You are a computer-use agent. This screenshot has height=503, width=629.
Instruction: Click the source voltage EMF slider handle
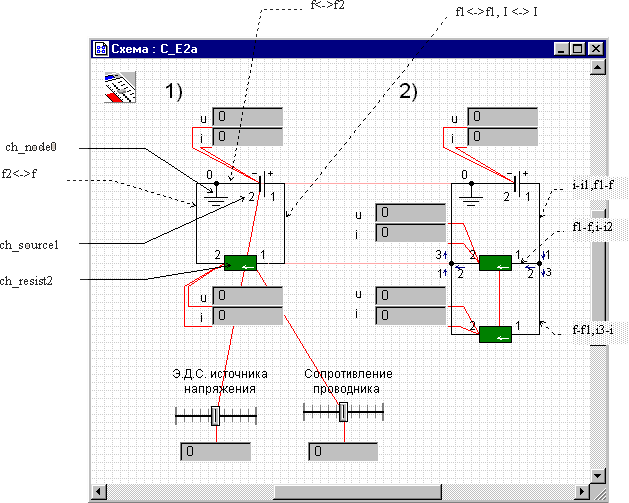pos(215,416)
